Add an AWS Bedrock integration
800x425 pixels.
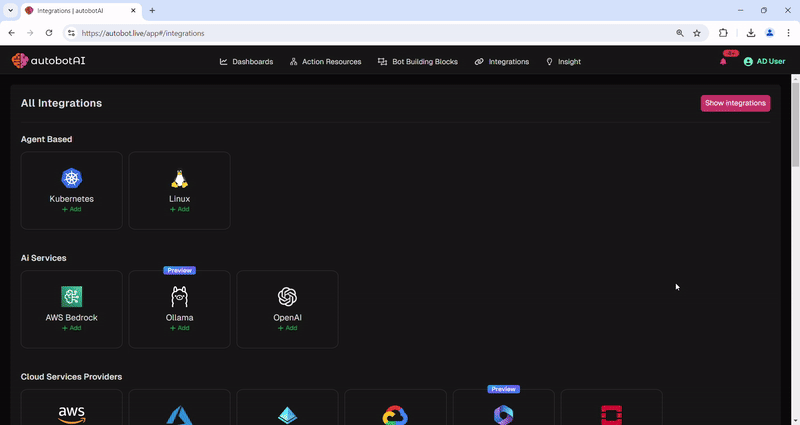[71, 328]
